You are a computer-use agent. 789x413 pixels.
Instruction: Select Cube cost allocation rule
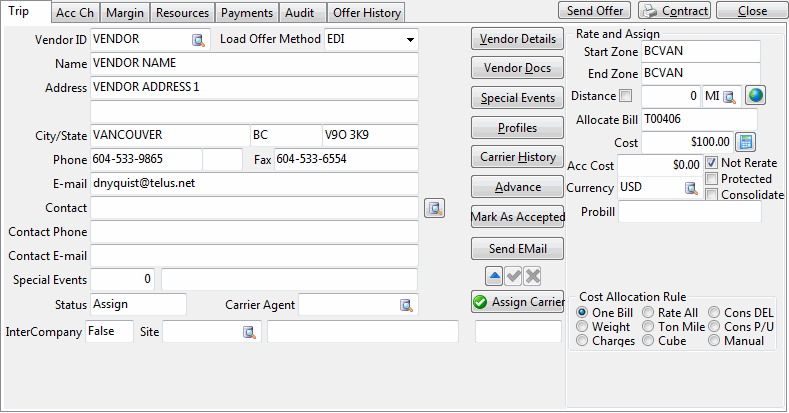coord(648,341)
